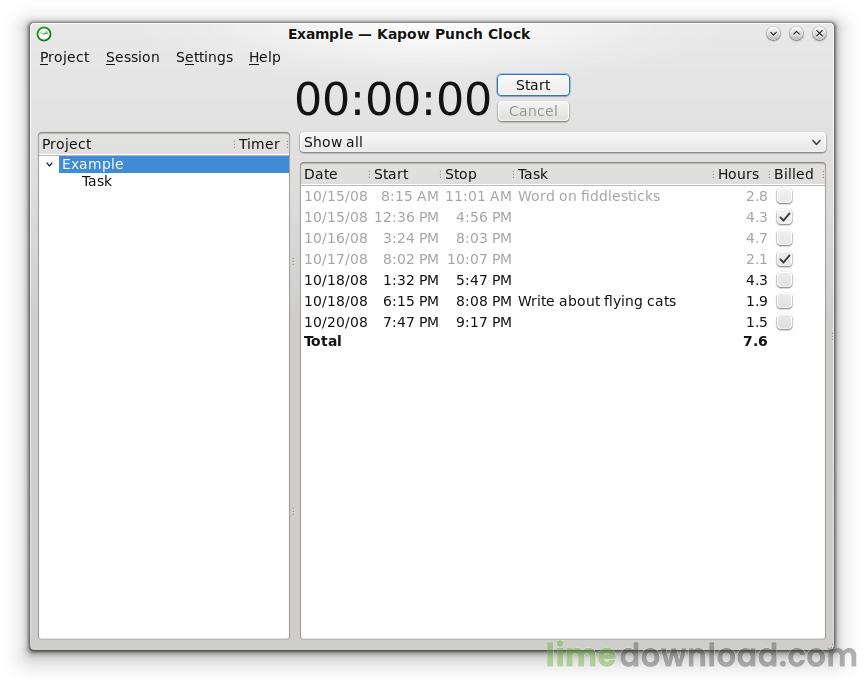
Task: Open the Settings menu
Action: (204, 57)
